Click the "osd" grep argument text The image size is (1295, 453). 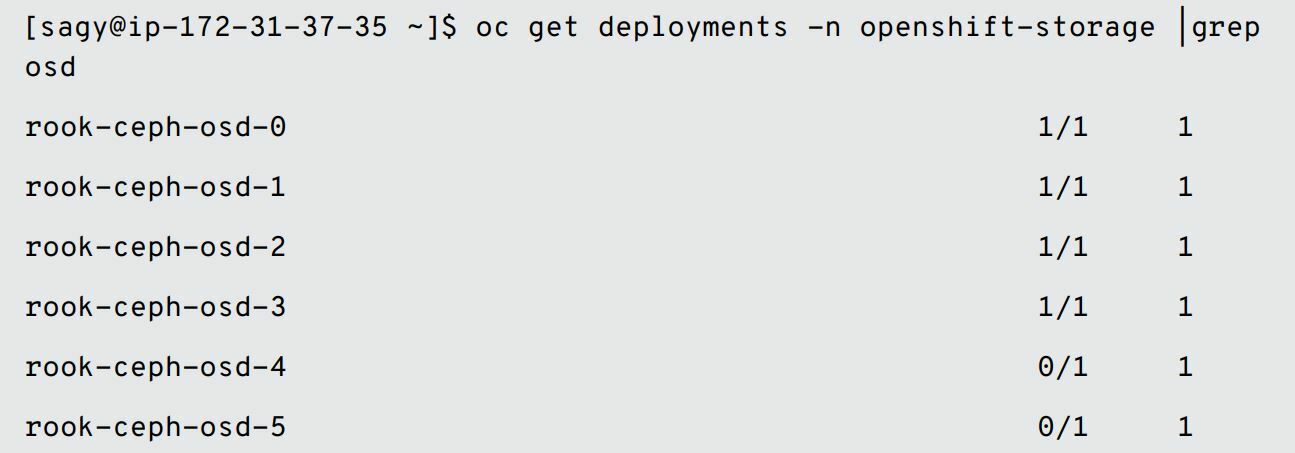point(50,69)
